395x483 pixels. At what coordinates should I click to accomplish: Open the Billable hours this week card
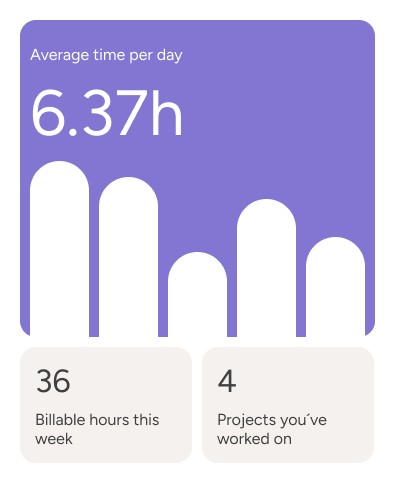[x=106, y=405]
